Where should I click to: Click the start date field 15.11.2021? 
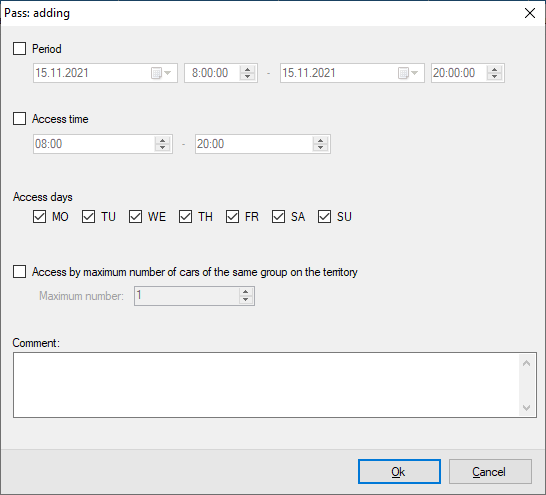tap(92, 73)
